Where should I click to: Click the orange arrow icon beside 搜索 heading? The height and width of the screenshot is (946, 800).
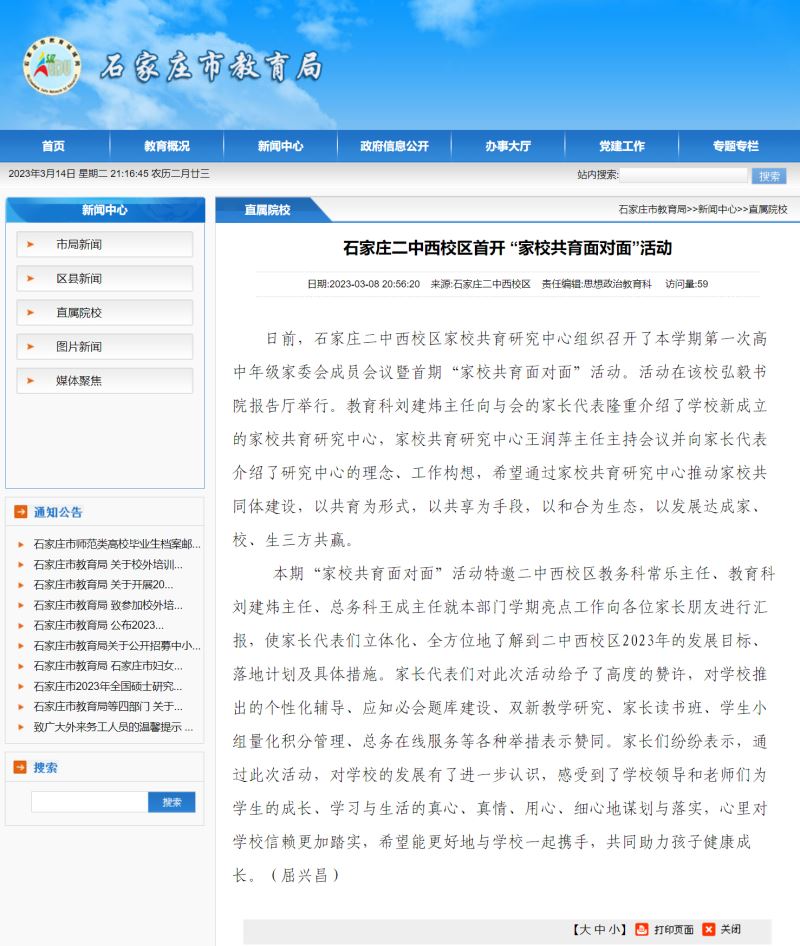20,767
